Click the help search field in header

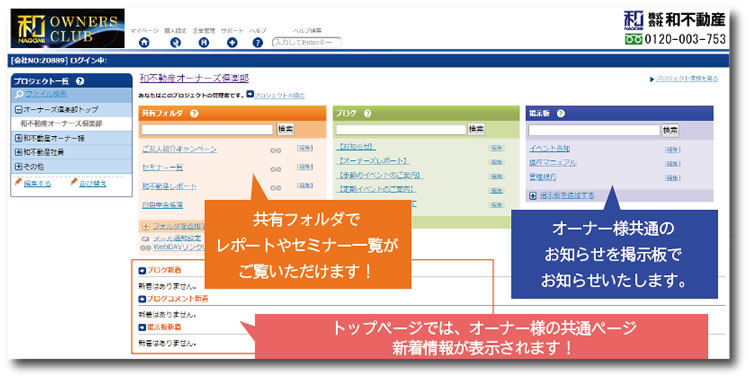(x=307, y=42)
